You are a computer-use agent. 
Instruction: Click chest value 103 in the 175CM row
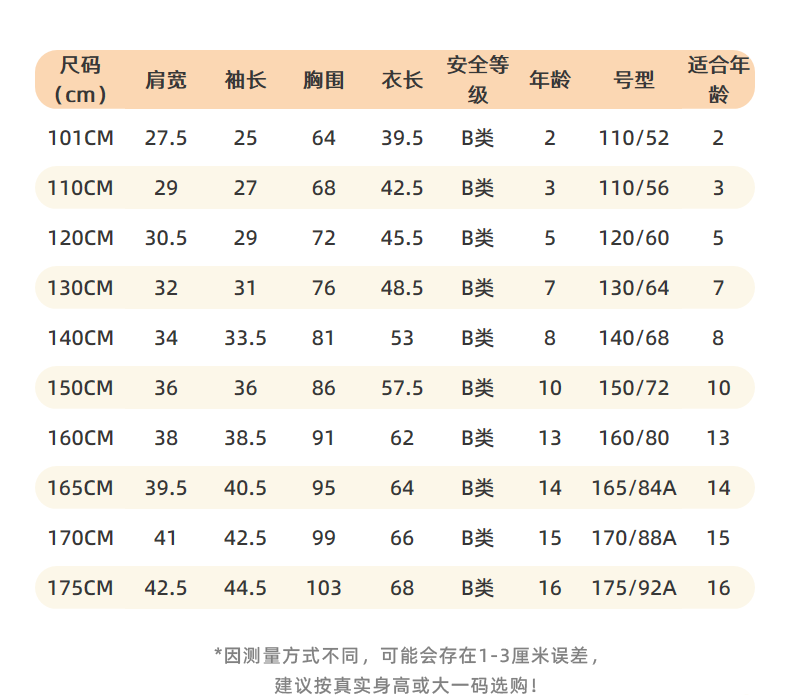[x=324, y=588]
